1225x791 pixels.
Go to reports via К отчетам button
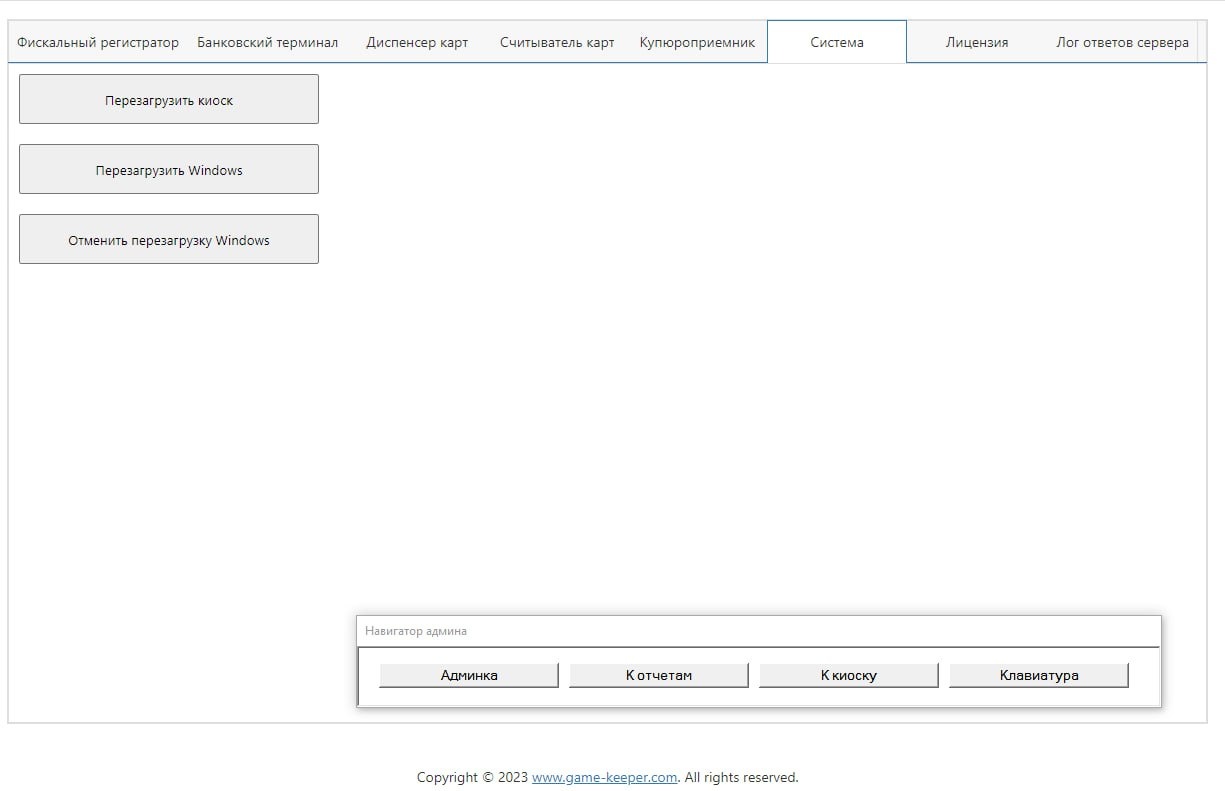click(x=659, y=675)
